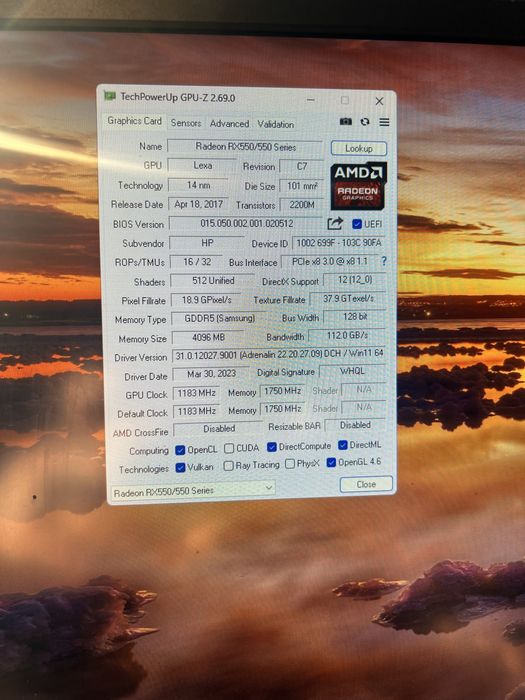Click the AMD CrossFire Disabled value
The height and width of the screenshot is (700, 525).
pyautogui.click(x=219, y=429)
